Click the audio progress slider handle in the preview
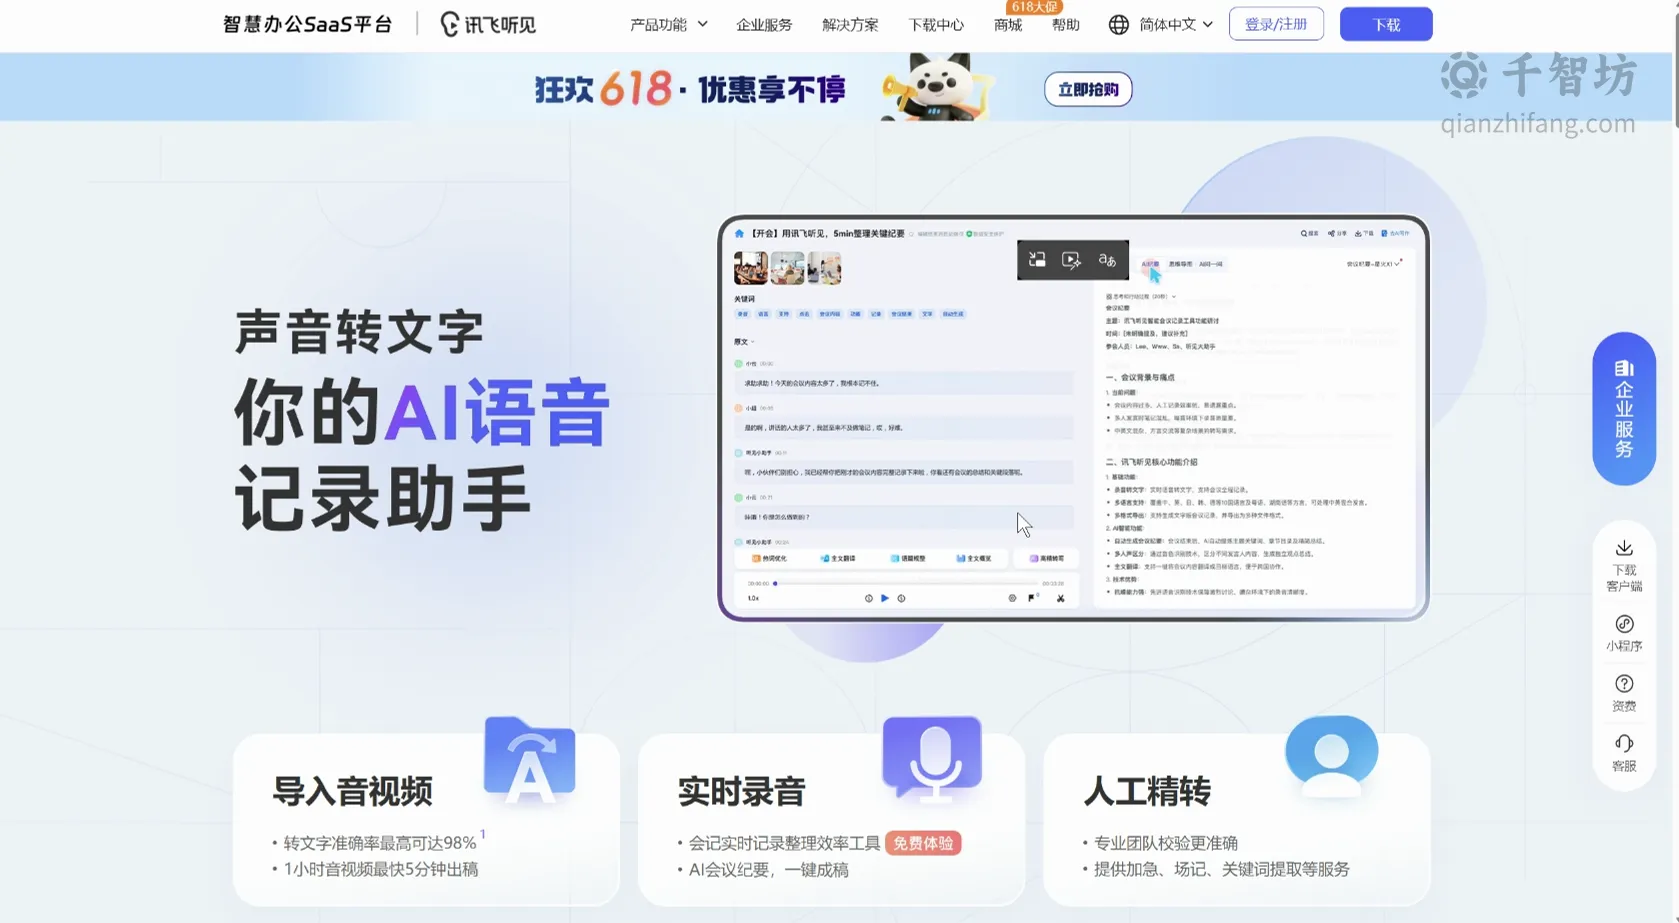 (x=775, y=583)
